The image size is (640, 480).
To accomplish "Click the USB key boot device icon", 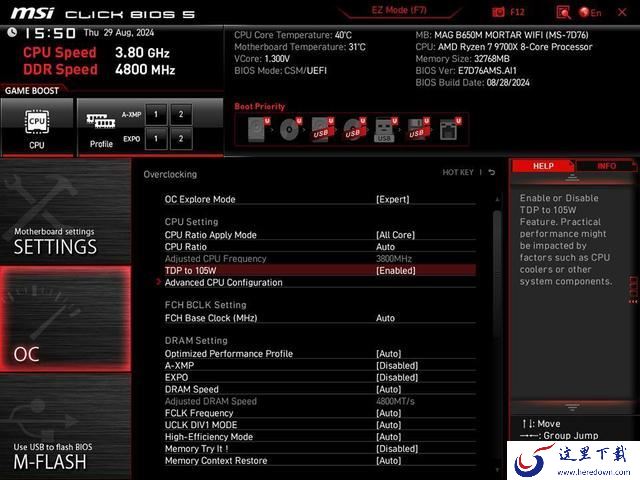I will click(385, 129).
